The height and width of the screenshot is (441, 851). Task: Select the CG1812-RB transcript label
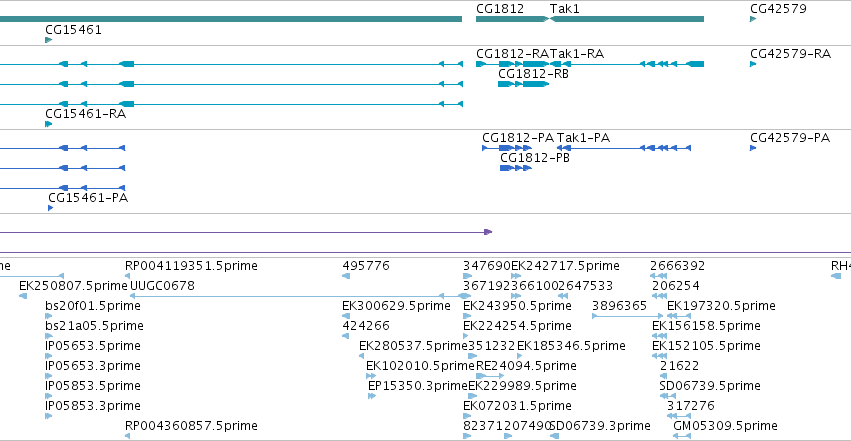pyautogui.click(x=534, y=74)
